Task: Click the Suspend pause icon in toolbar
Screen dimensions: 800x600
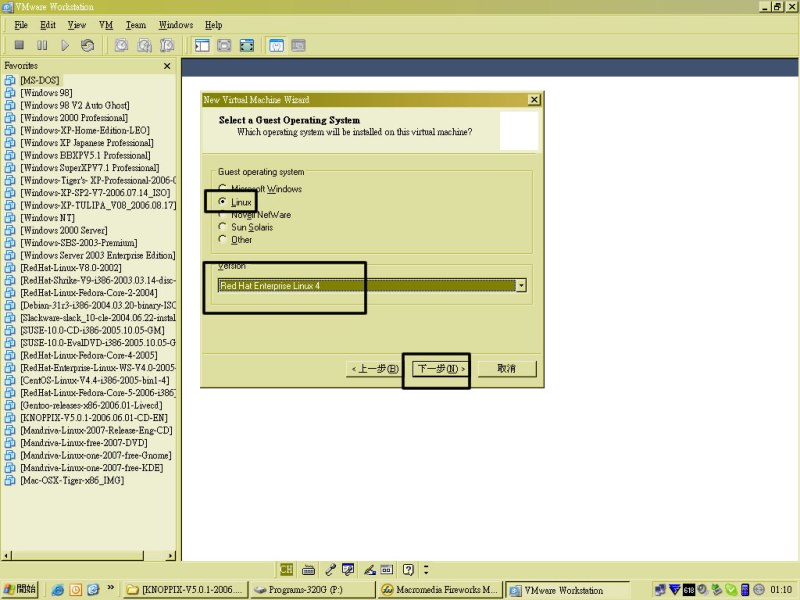Action: click(x=42, y=45)
